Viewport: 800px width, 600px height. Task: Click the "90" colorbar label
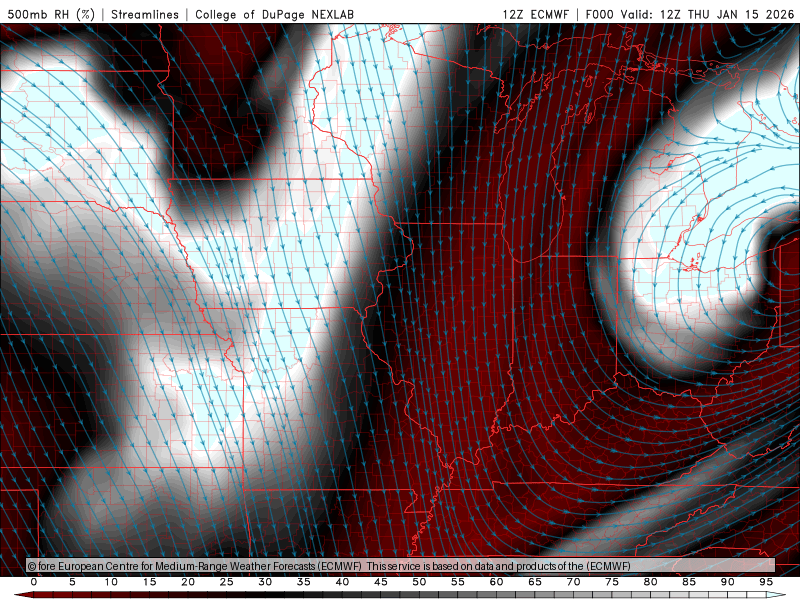728,582
